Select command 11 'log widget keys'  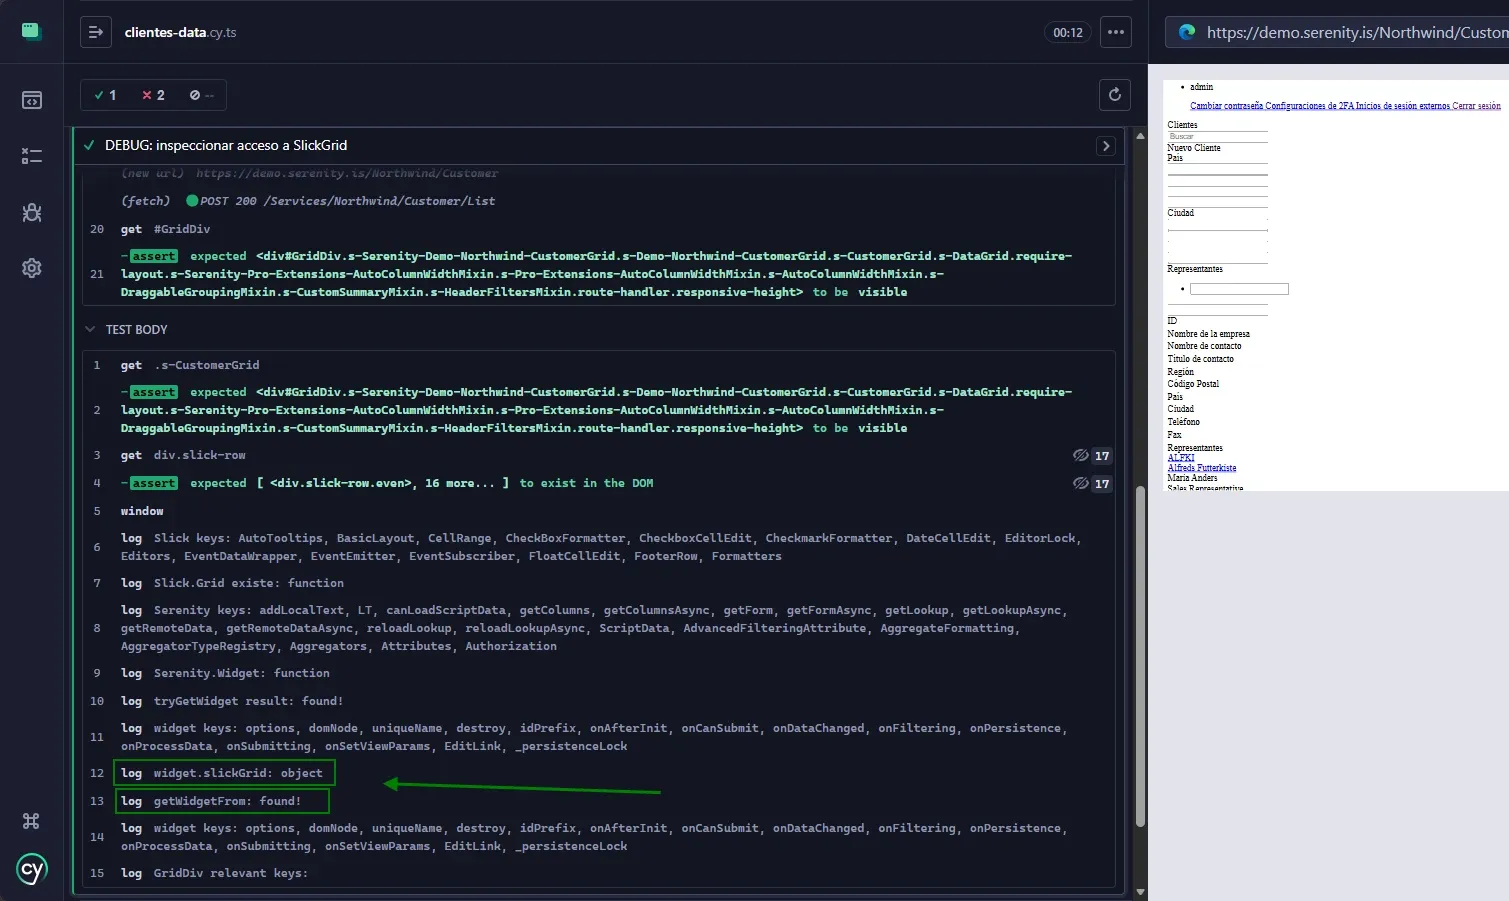point(599,737)
